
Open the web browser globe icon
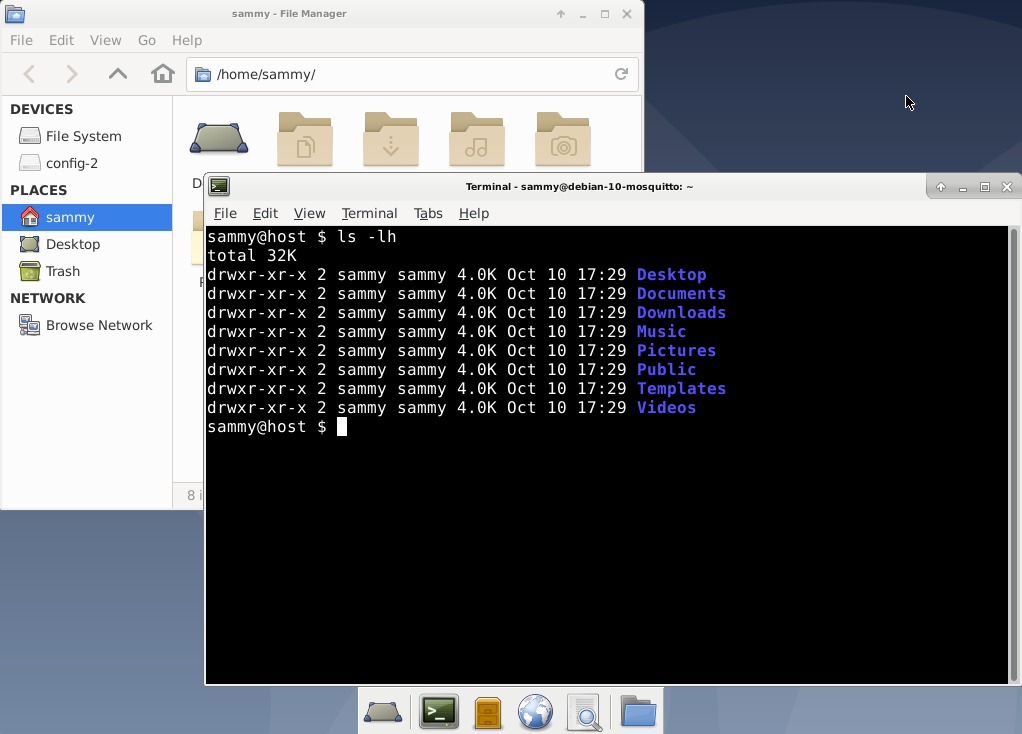click(535, 712)
